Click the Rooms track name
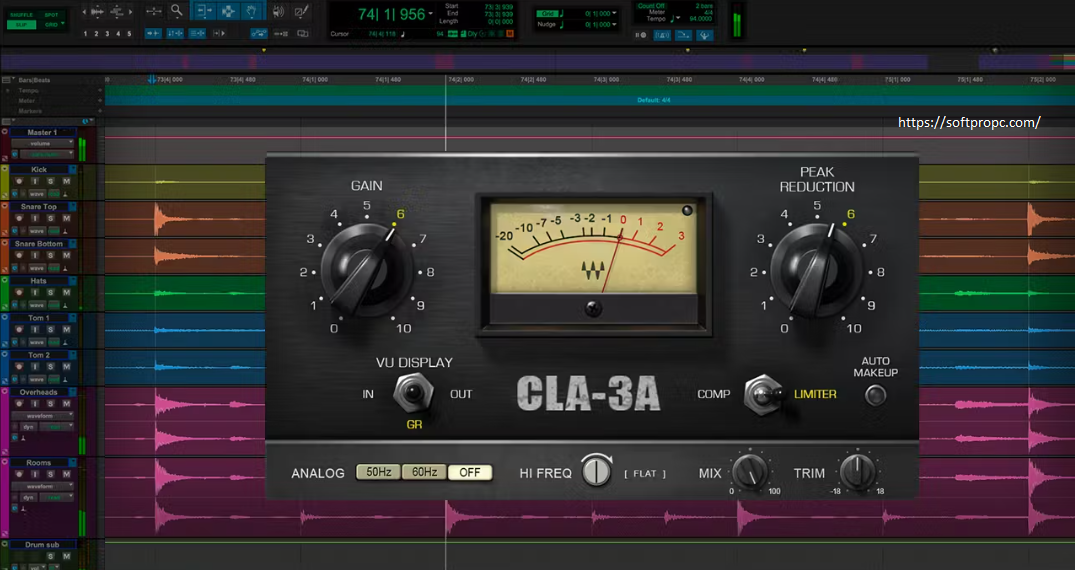Screen dimensions: 1075x570 38,463
